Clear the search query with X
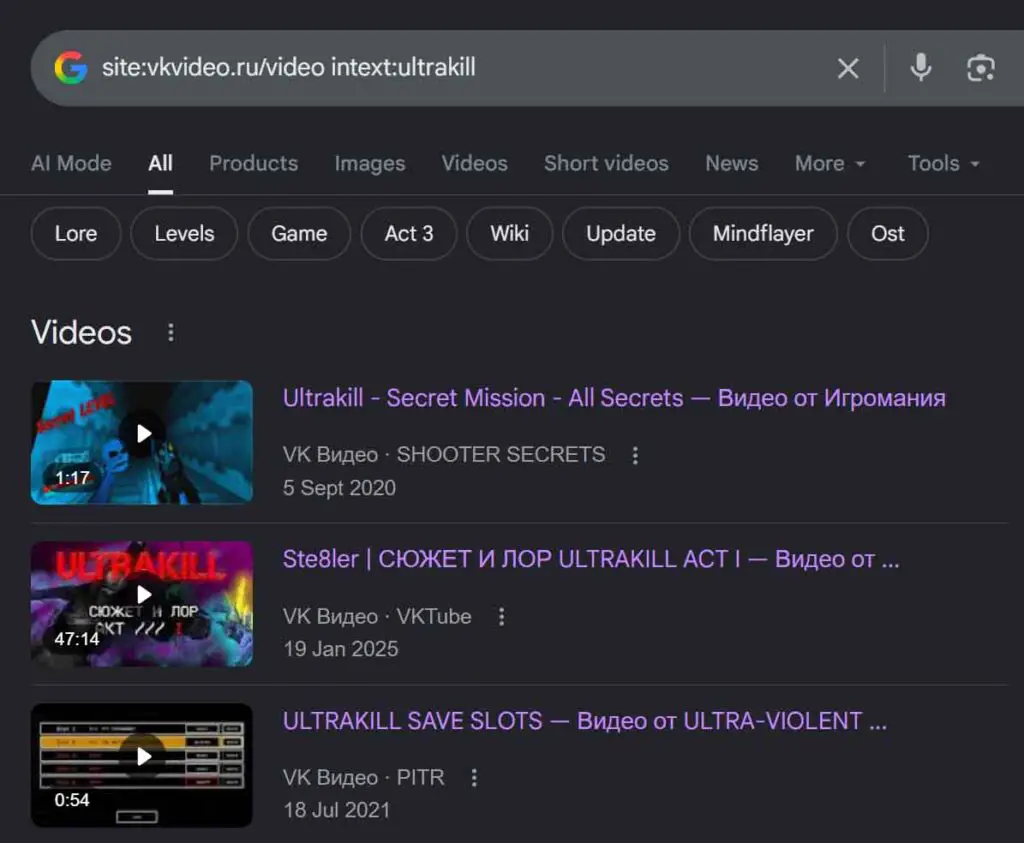1024x843 pixels. pos(848,68)
